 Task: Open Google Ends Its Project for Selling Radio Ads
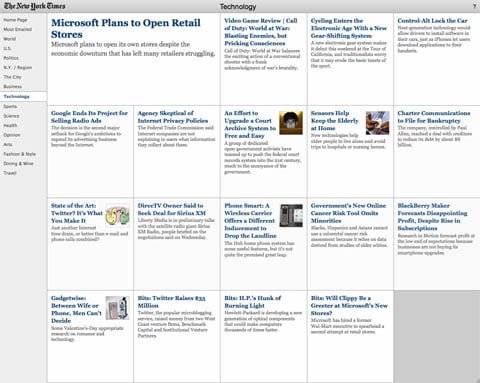tap(89, 117)
